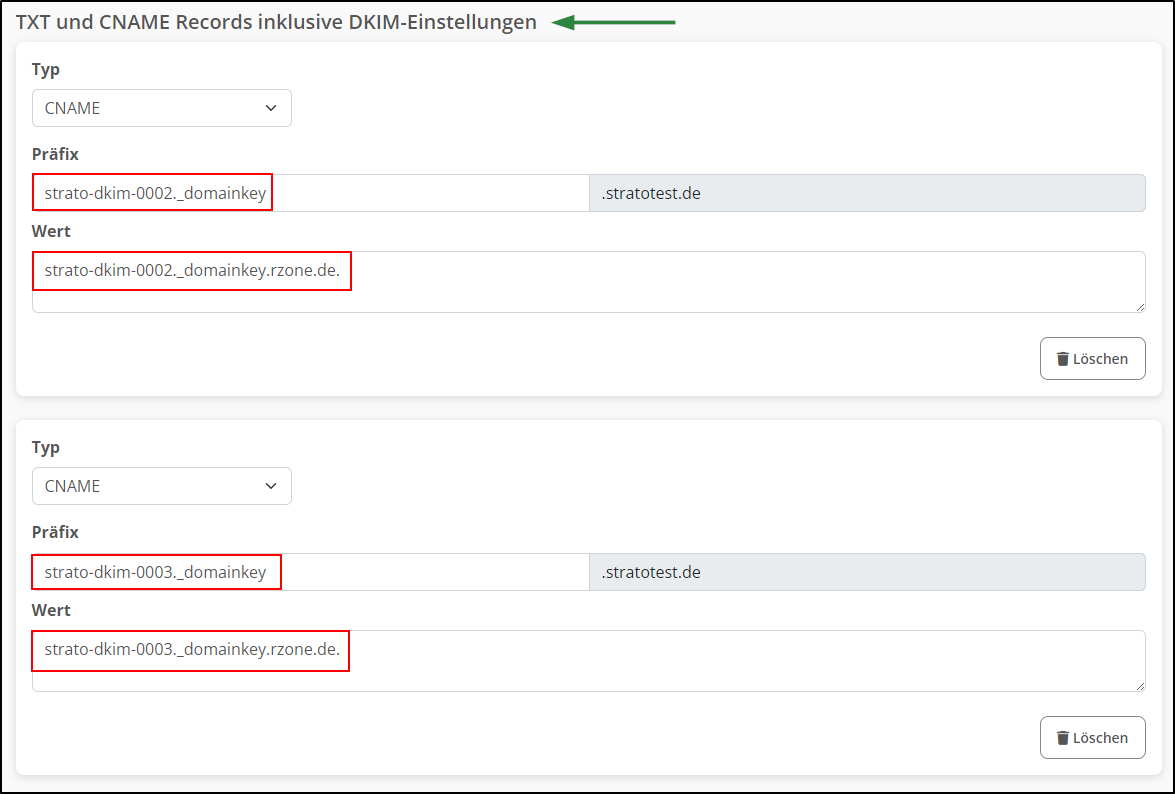Click the .stratotest.de suffix in the strato-dkim-0003 record
Screen dimensions: 1175x794
[x=867, y=572]
